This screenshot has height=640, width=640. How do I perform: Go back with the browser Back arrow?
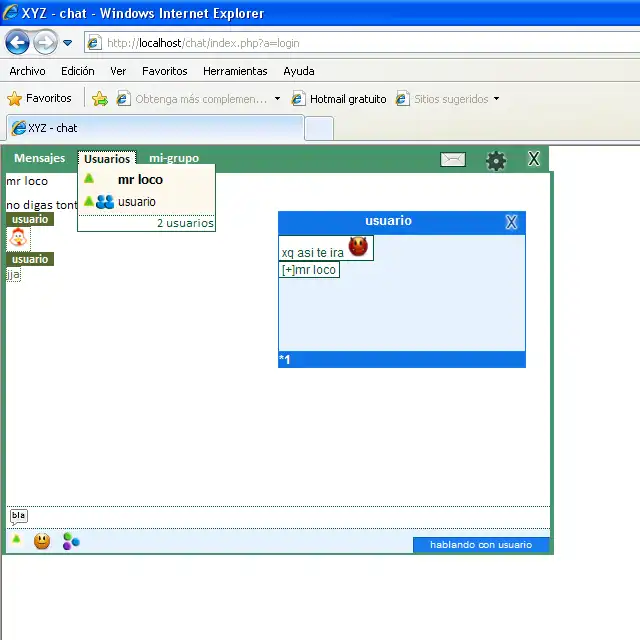17,42
